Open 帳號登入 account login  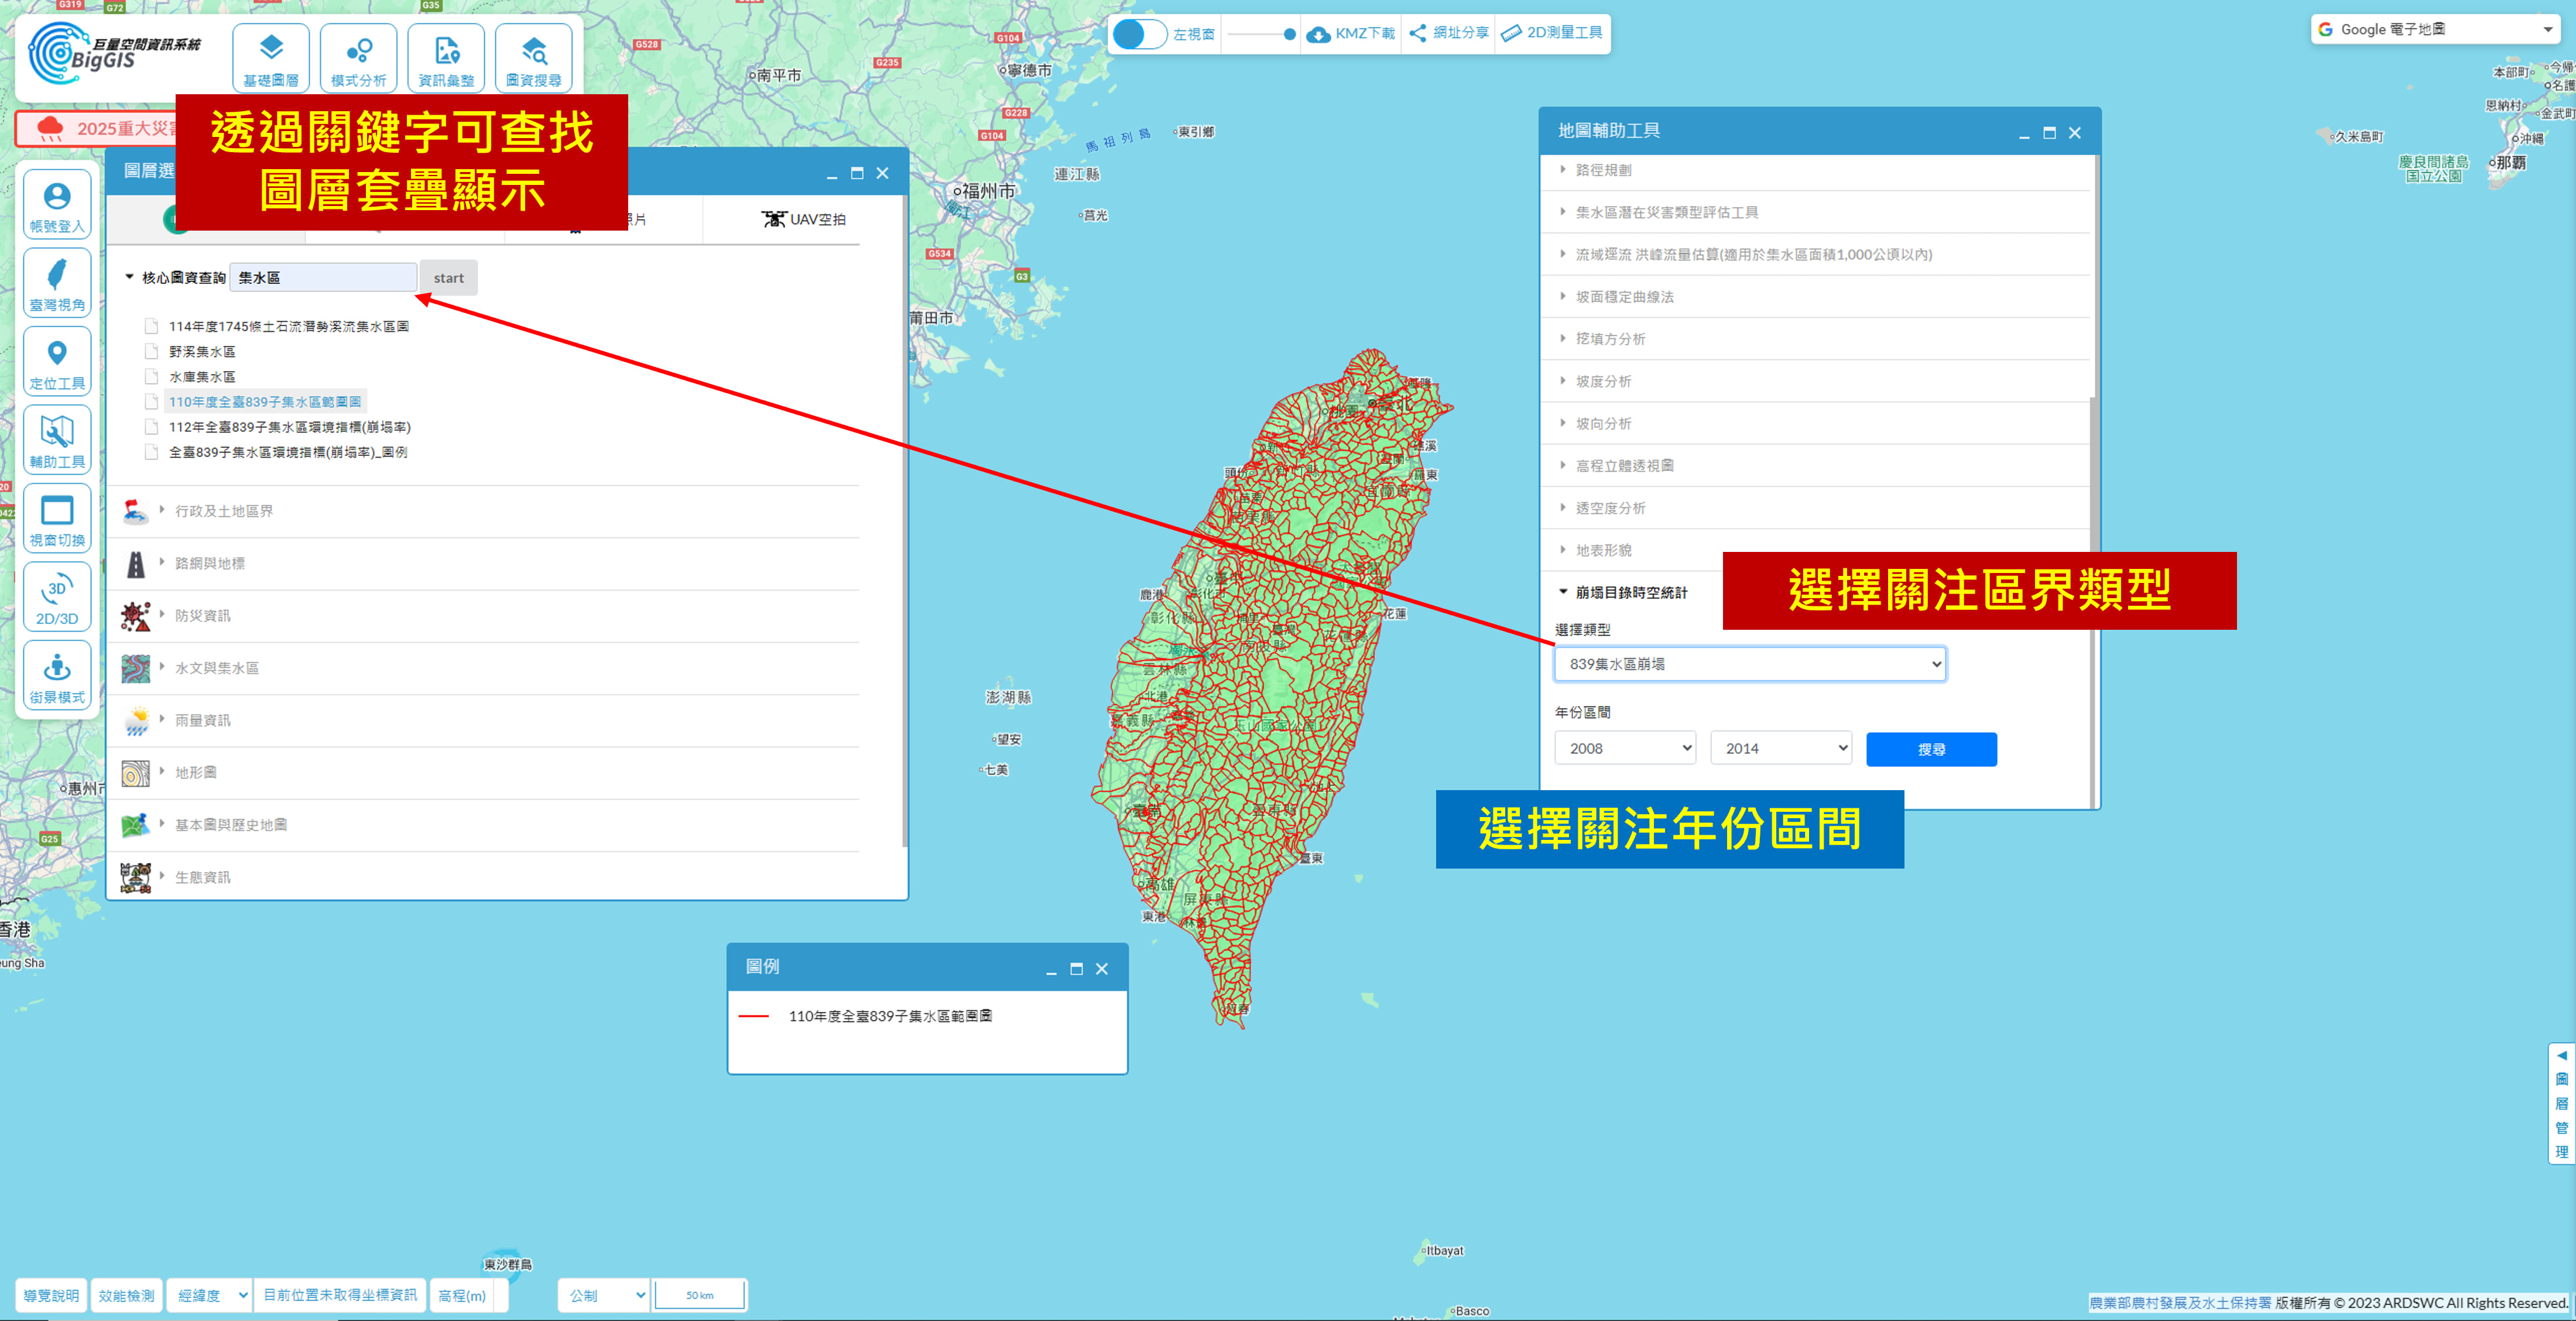(57, 205)
